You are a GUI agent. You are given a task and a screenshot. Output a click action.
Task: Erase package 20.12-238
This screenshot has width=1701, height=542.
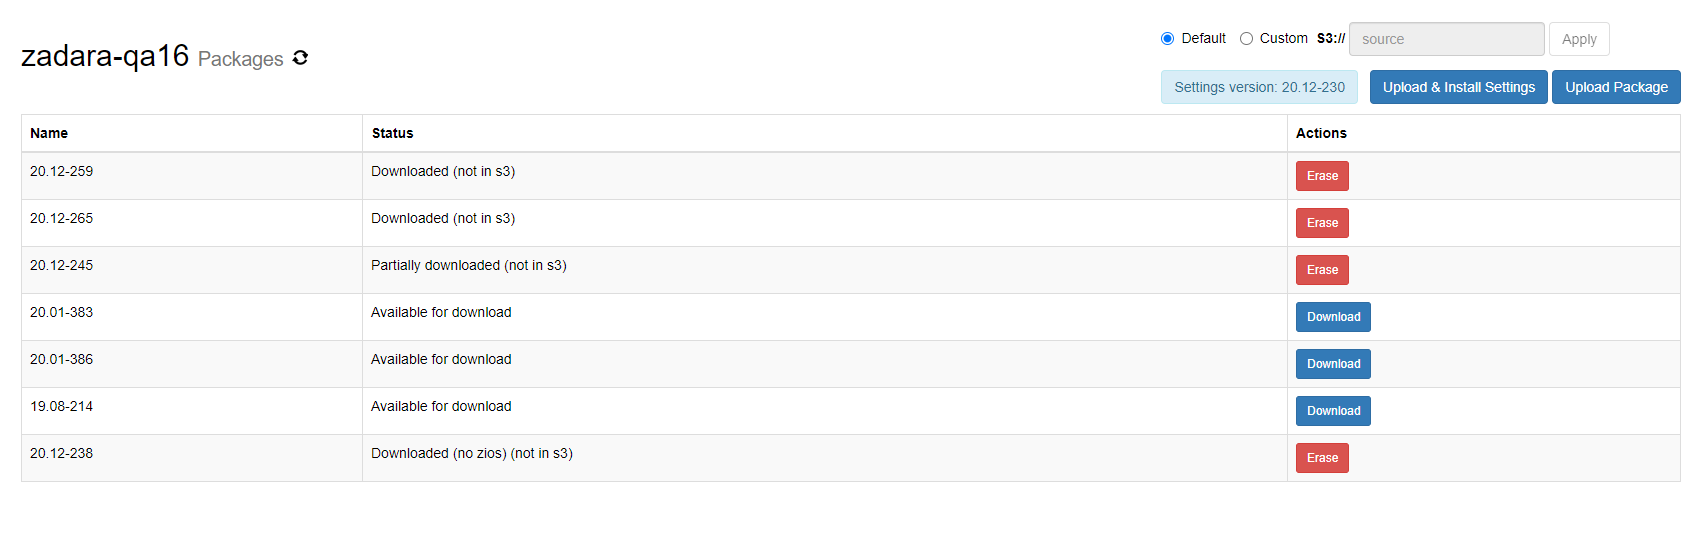1322,458
